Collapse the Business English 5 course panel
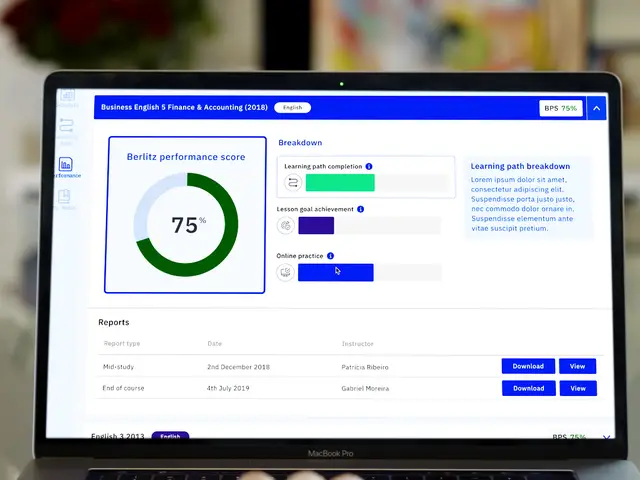Viewport: 640px width, 480px height. [x=596, y=108]
